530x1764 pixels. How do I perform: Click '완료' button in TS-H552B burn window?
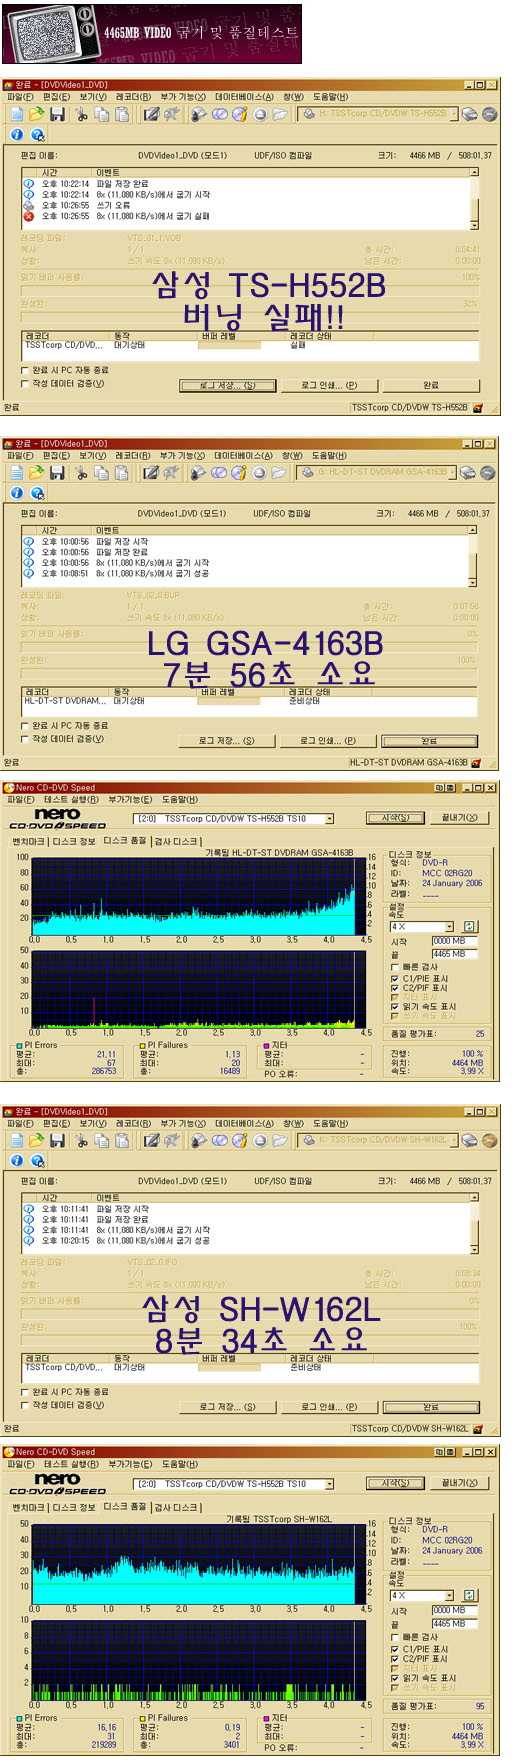[x=431, y=385]
